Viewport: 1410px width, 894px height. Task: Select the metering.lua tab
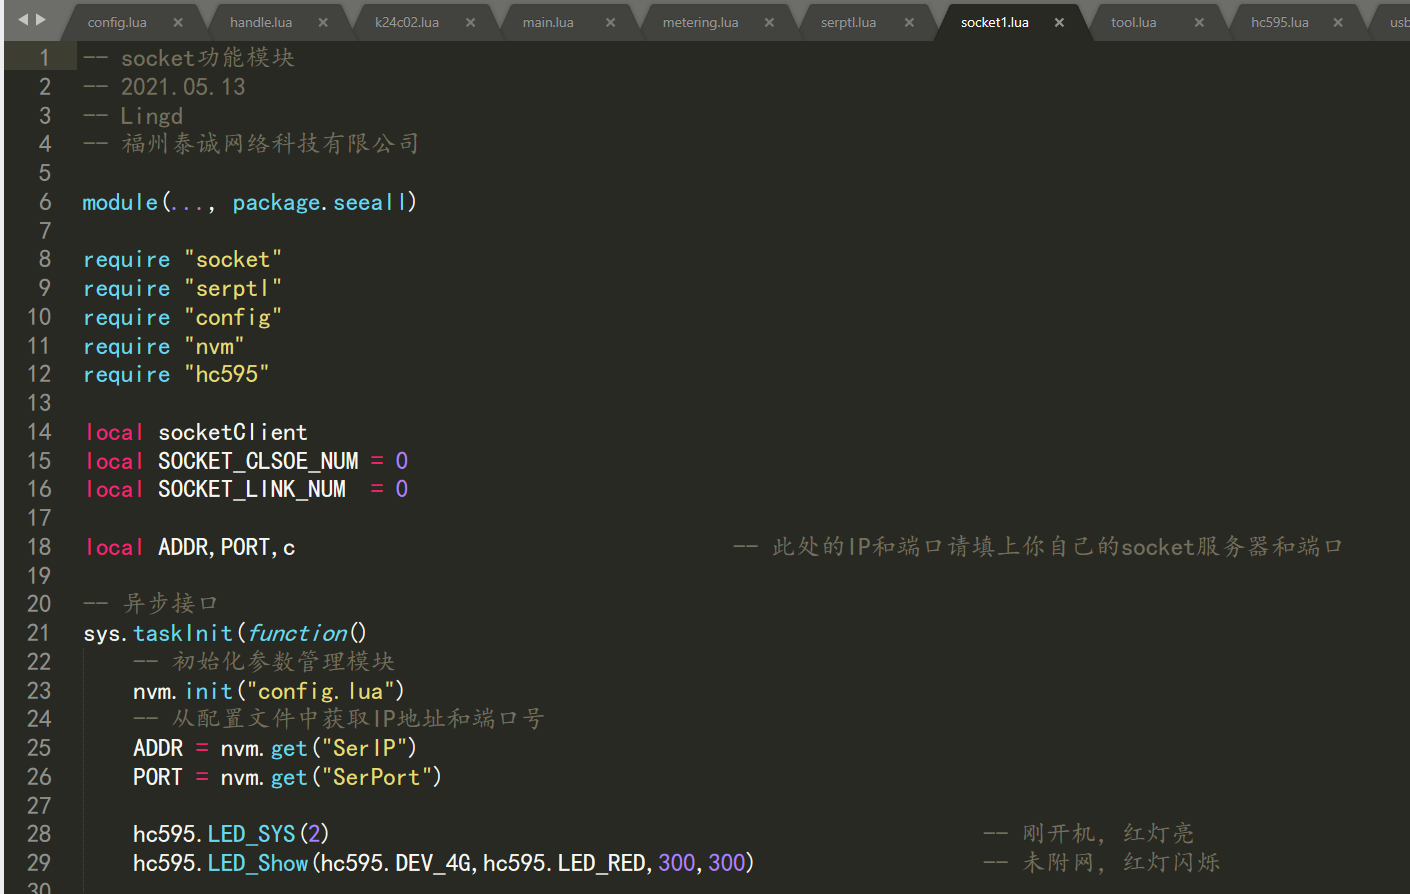point(700,22)
